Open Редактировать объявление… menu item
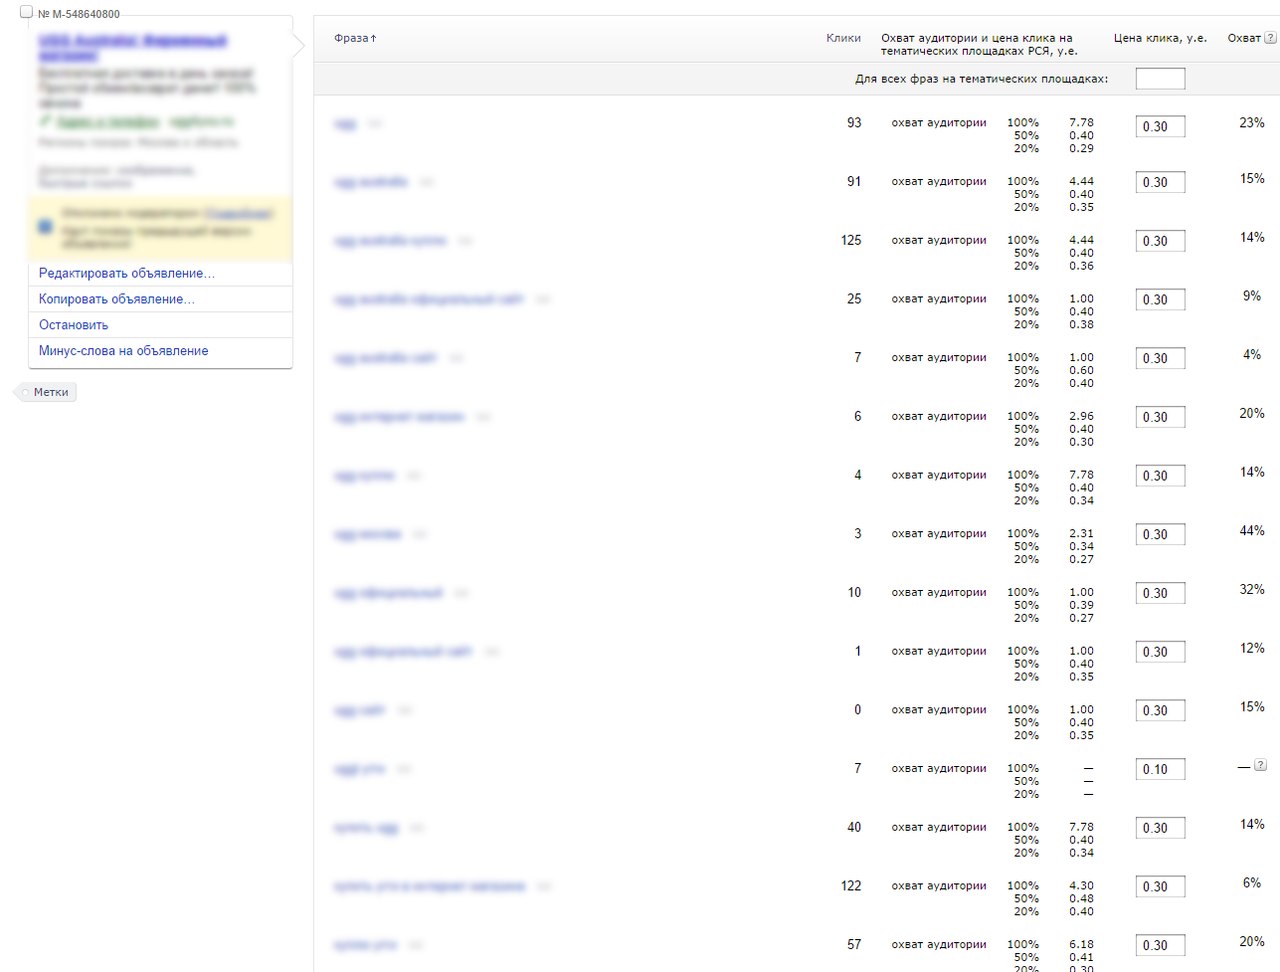Image resolution: width=1280 pixels, height=972 pixels. pyautogui.click(x=126, y=273)
